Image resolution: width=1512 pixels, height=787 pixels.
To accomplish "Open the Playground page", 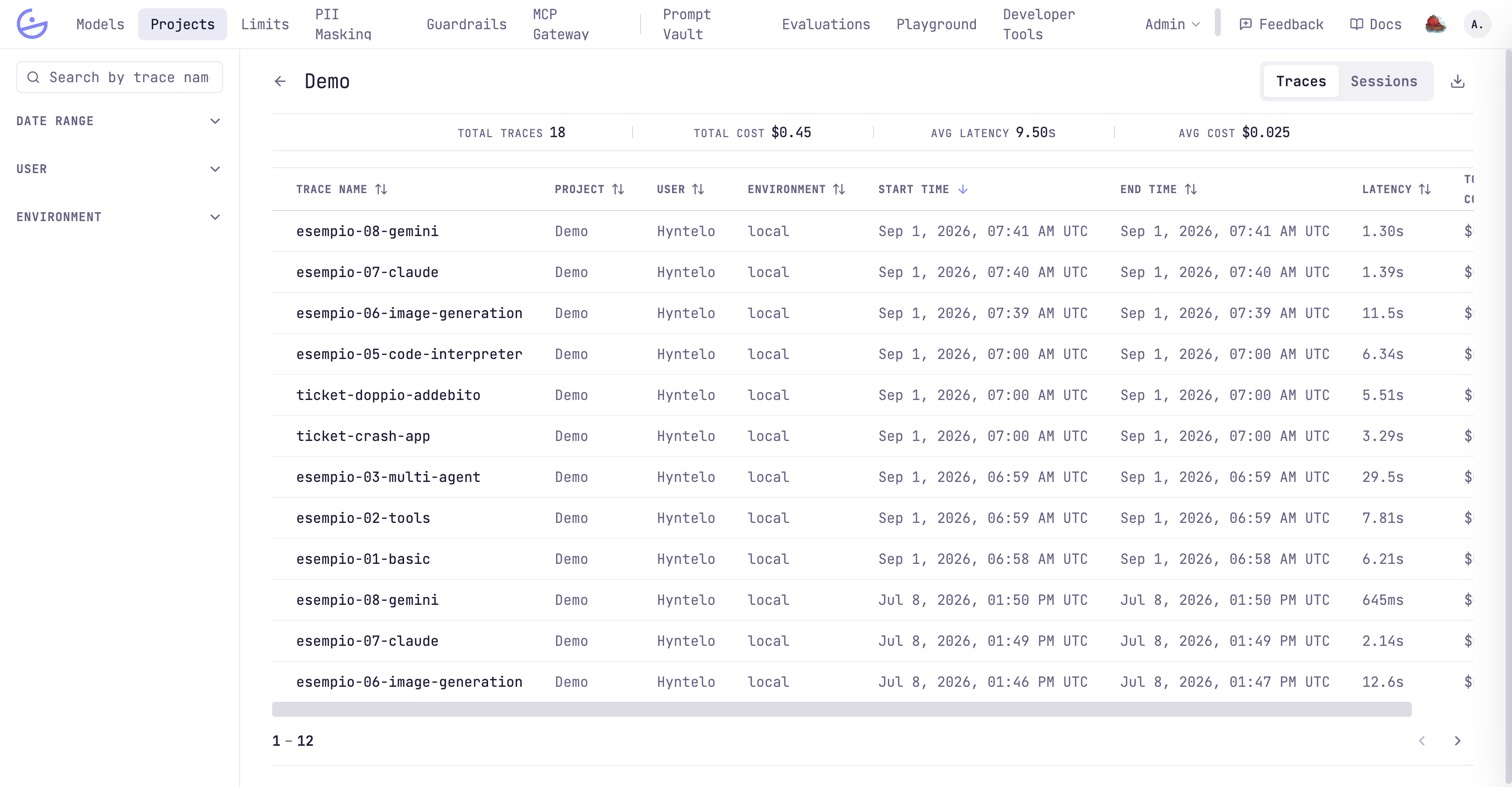I will pos(936,24).
